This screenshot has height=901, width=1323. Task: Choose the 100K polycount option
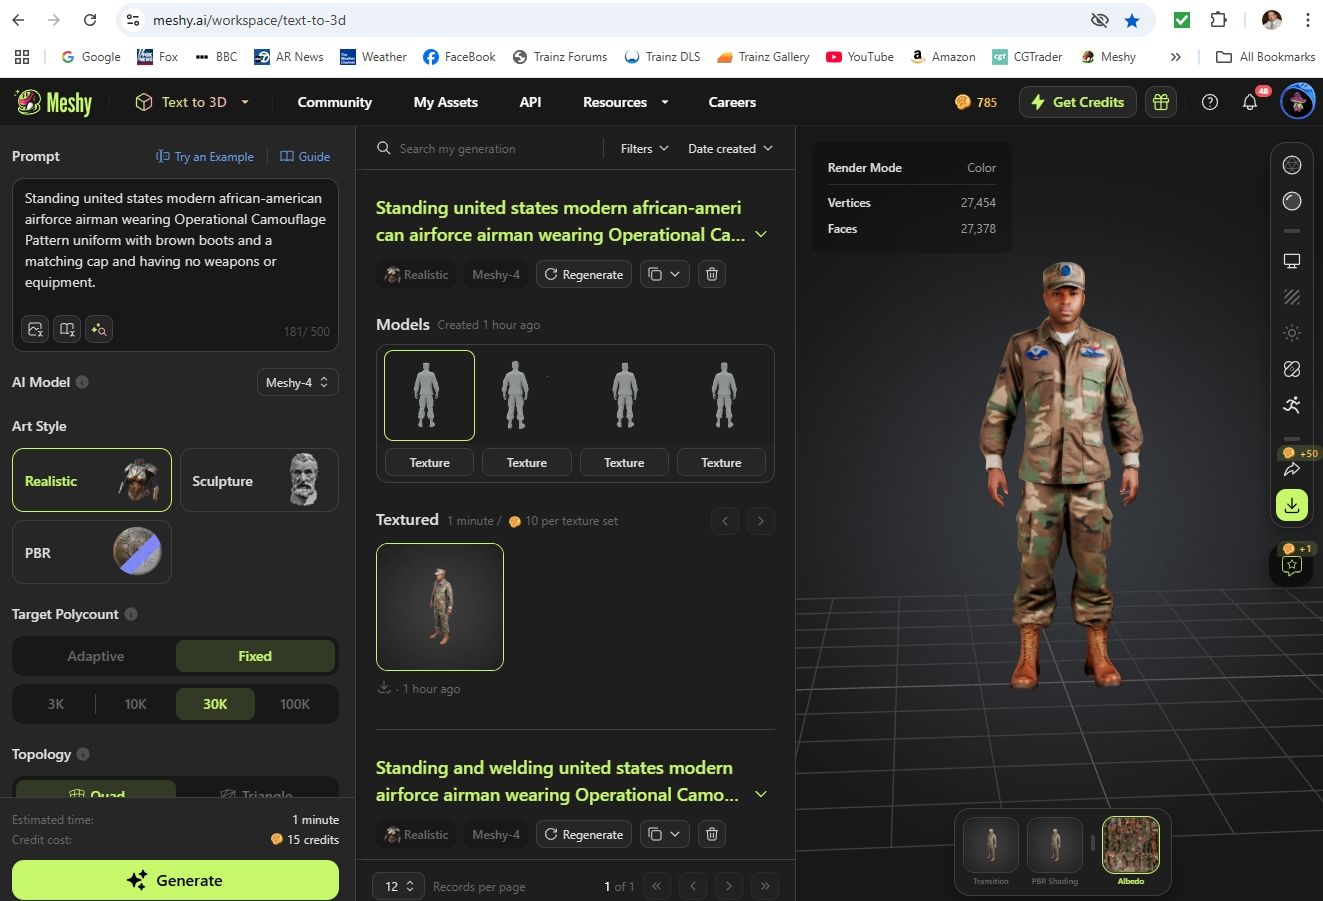pyautogui.click(x=294, y=704)
